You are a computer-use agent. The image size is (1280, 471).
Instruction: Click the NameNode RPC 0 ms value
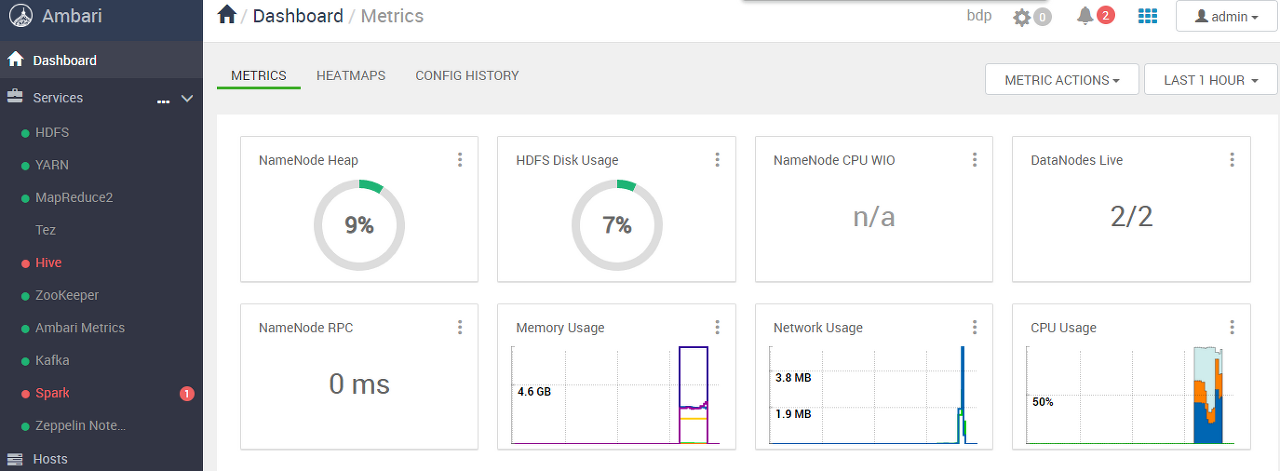[x=359, y=384]
